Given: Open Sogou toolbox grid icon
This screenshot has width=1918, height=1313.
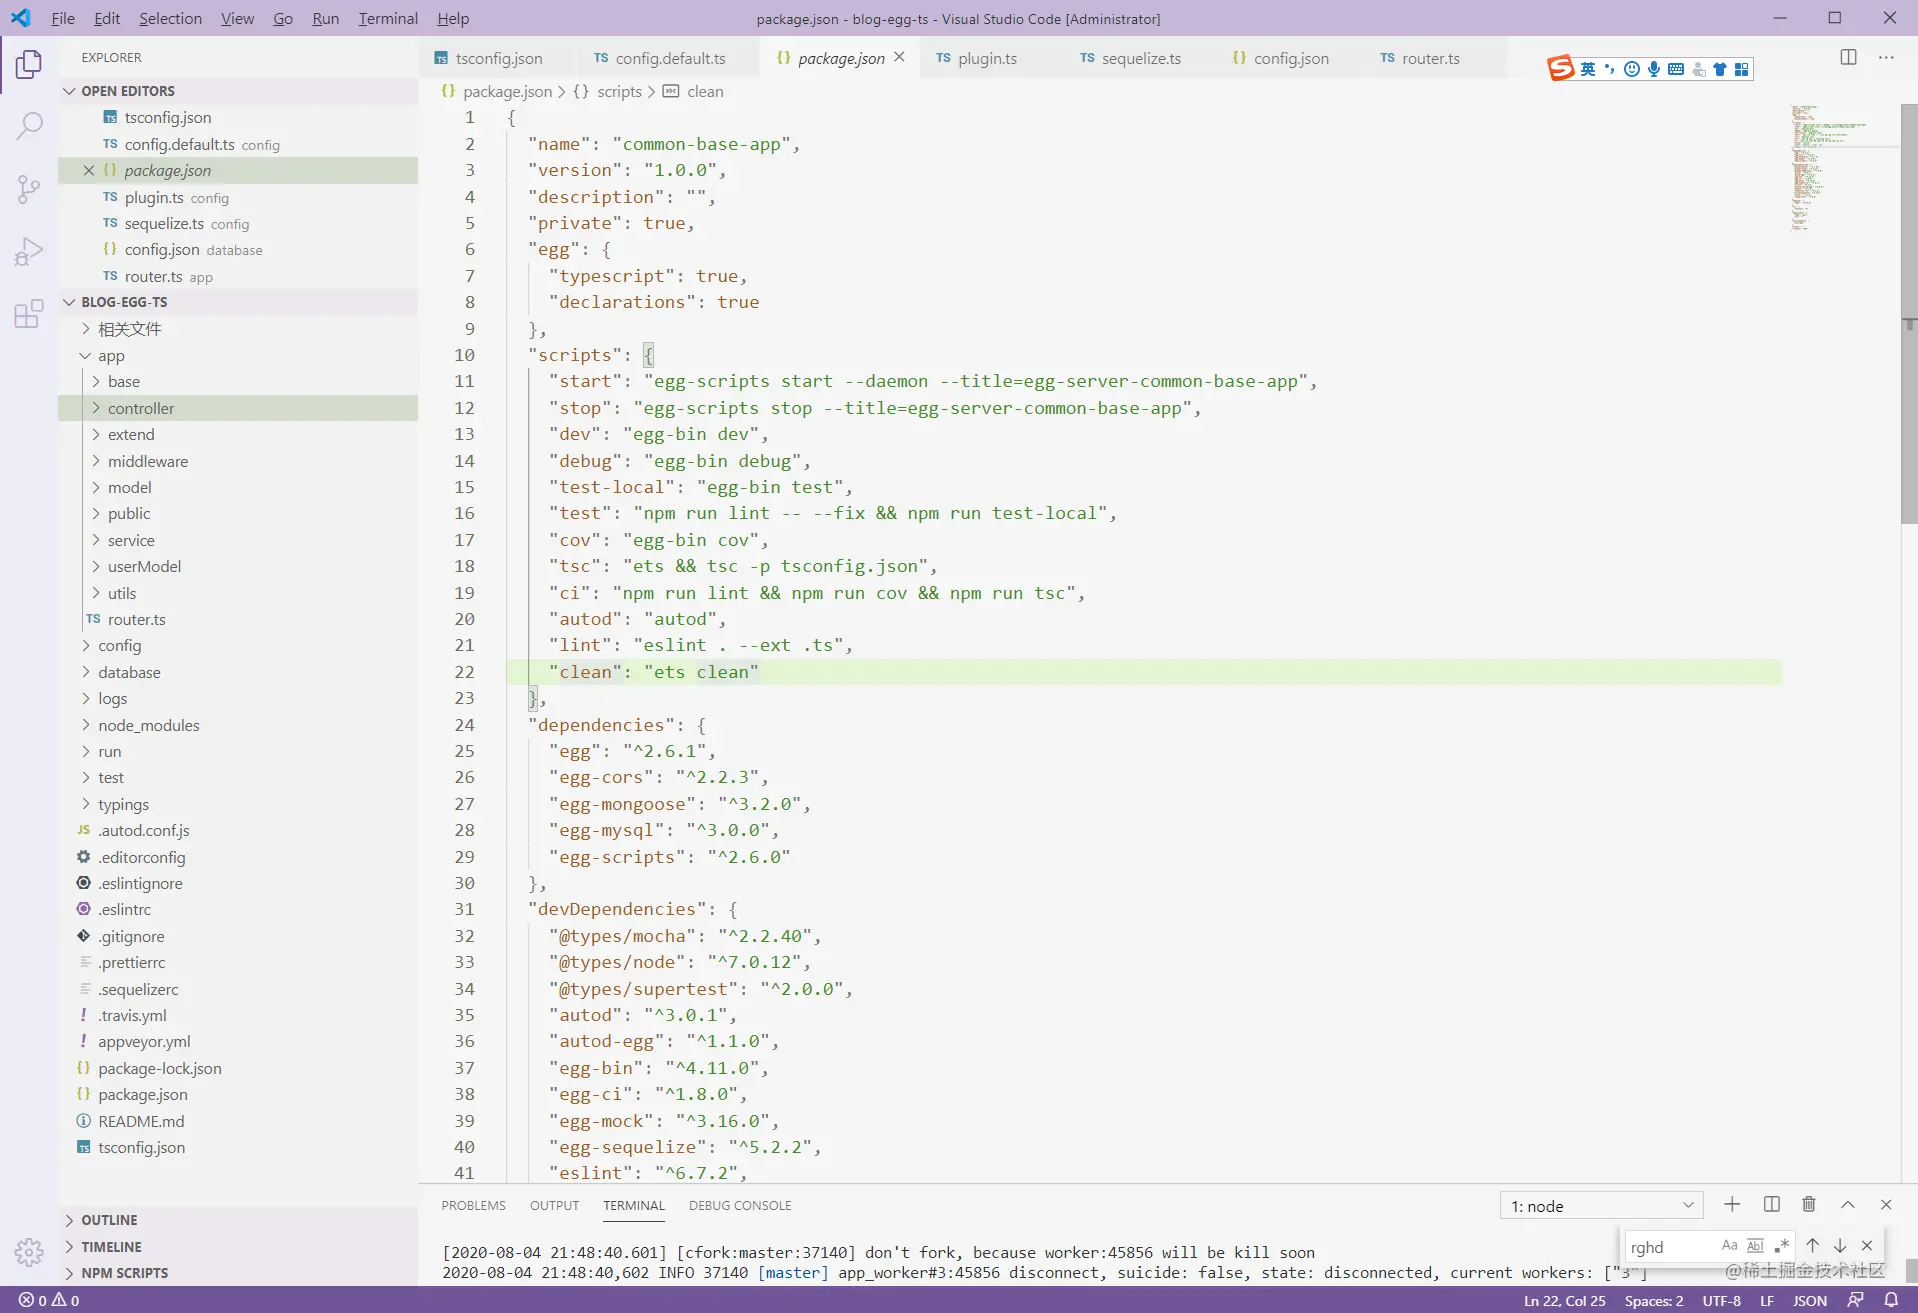Looking at the screenshot, I should [x=1742, y=69].
